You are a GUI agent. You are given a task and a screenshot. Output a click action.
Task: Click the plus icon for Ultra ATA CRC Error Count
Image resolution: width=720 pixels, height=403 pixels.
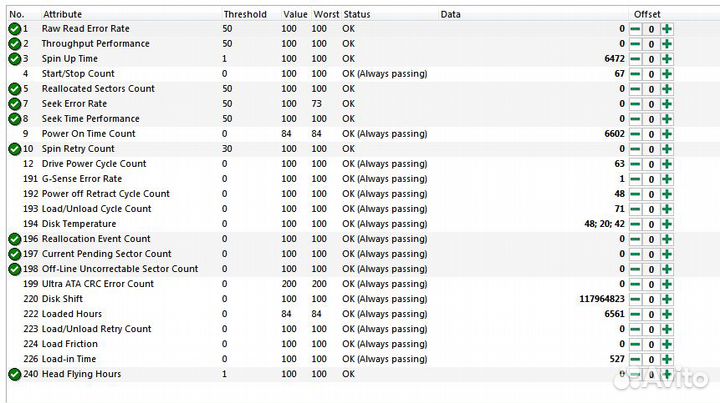pos(666,284)
